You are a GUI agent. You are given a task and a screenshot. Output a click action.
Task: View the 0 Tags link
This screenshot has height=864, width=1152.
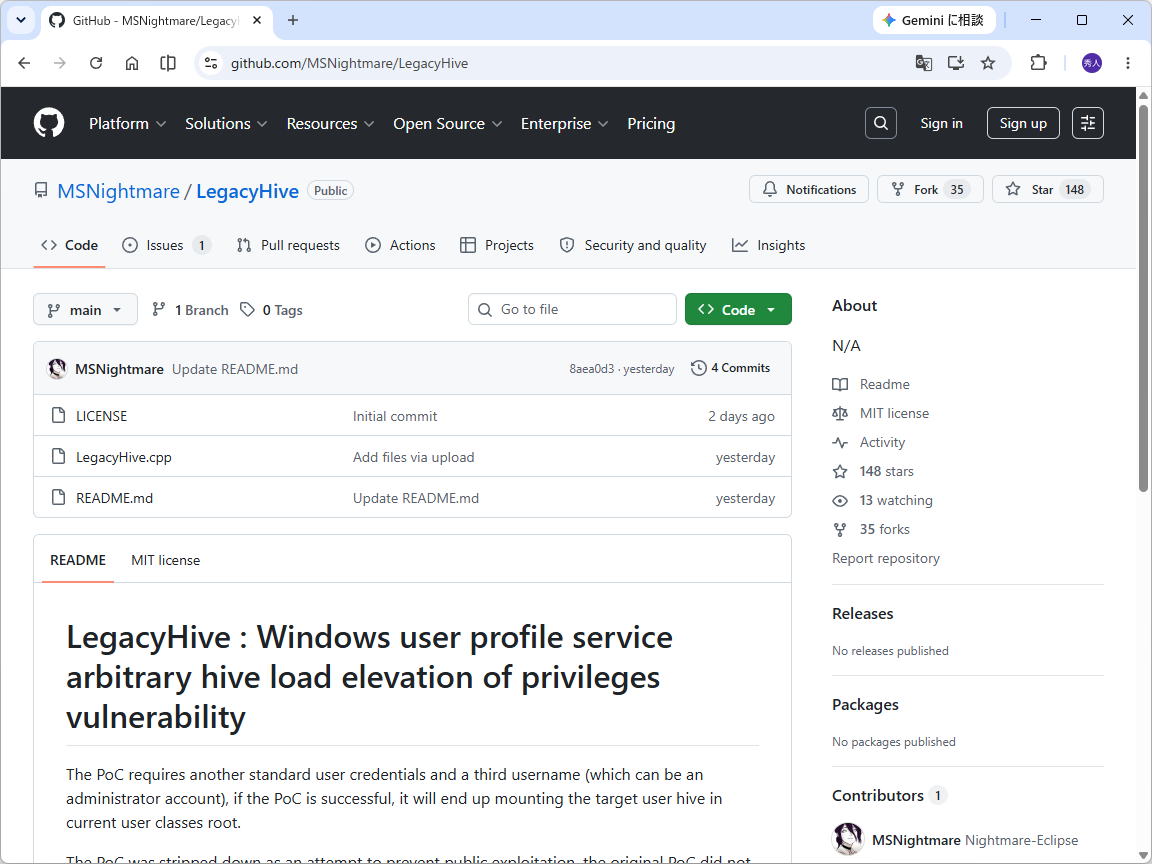click(272, 310)
